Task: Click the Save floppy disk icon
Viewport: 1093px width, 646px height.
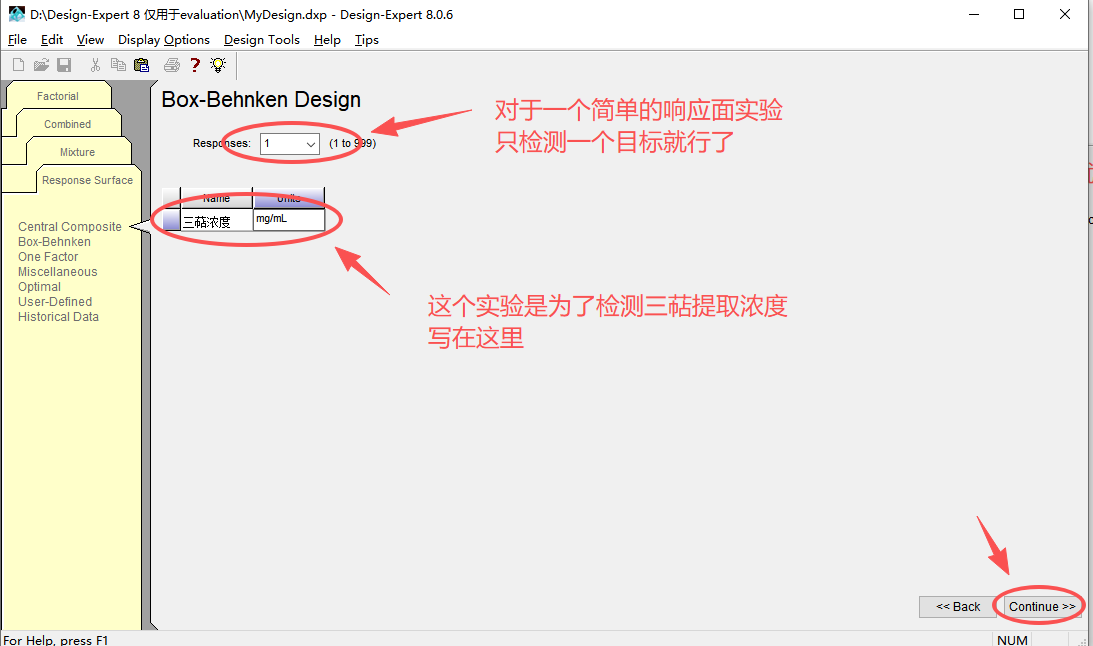Action: pyautogui.click(x=64, y=65)
